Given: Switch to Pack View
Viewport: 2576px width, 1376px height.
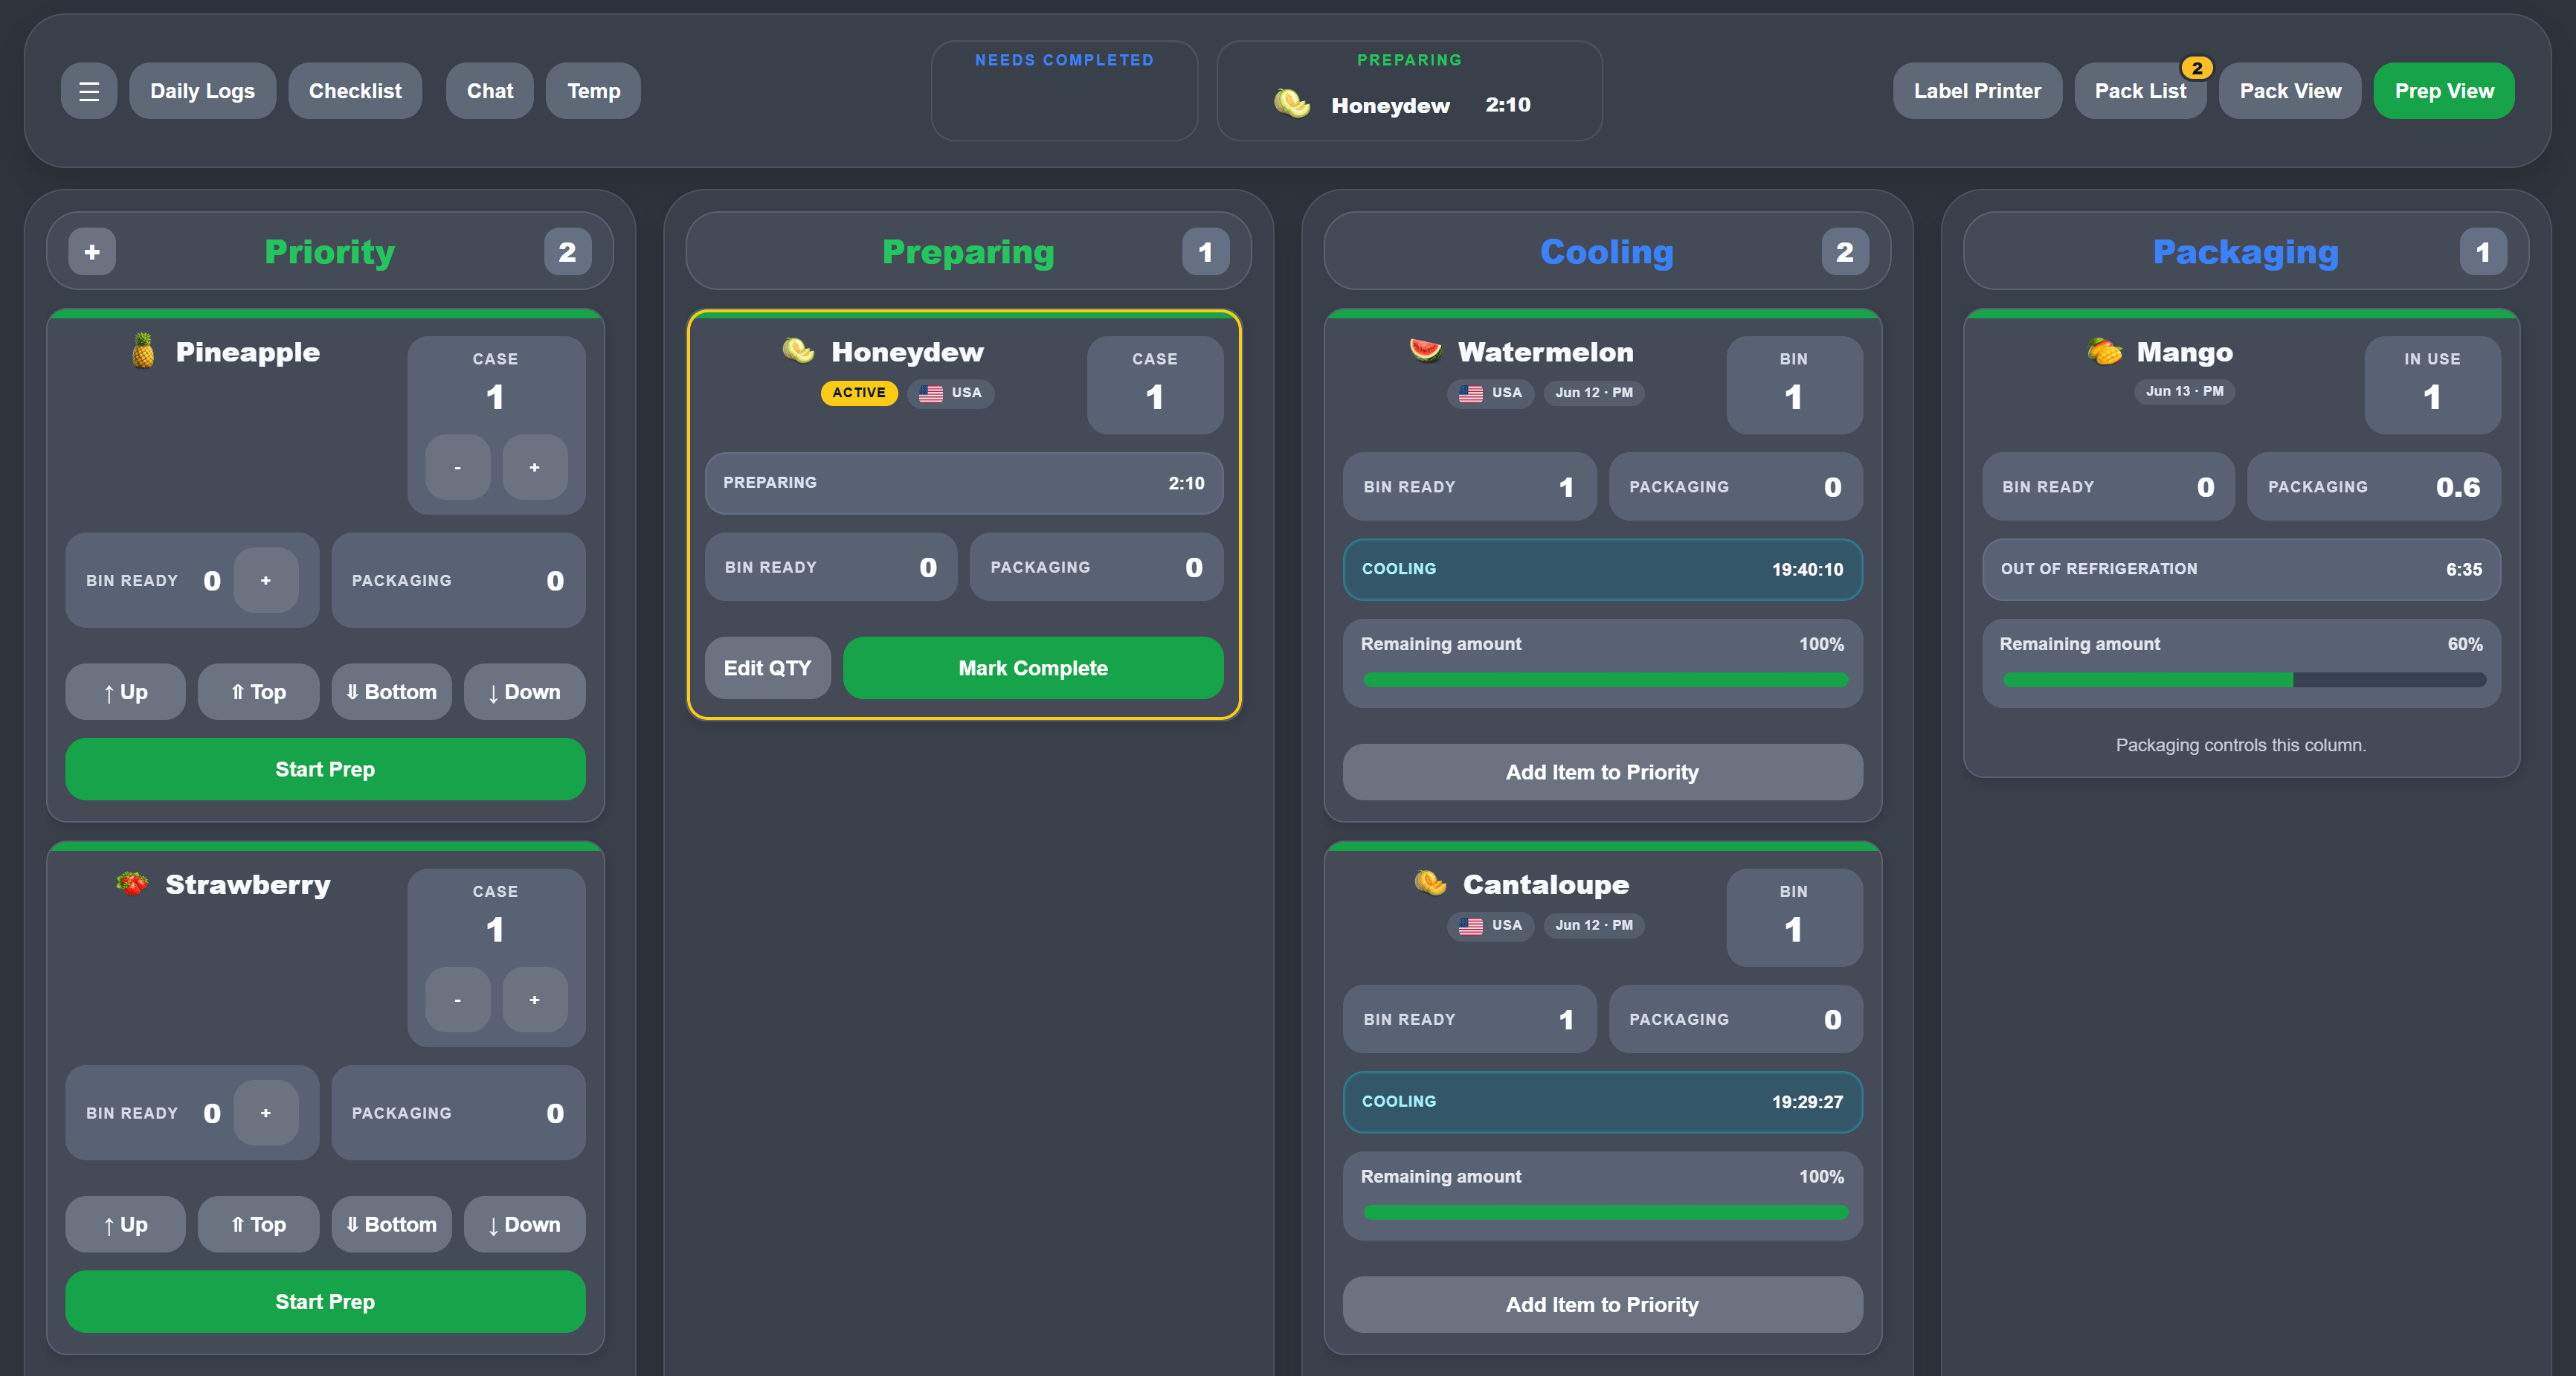Looking at the screenshot, I should [2290, 91].
